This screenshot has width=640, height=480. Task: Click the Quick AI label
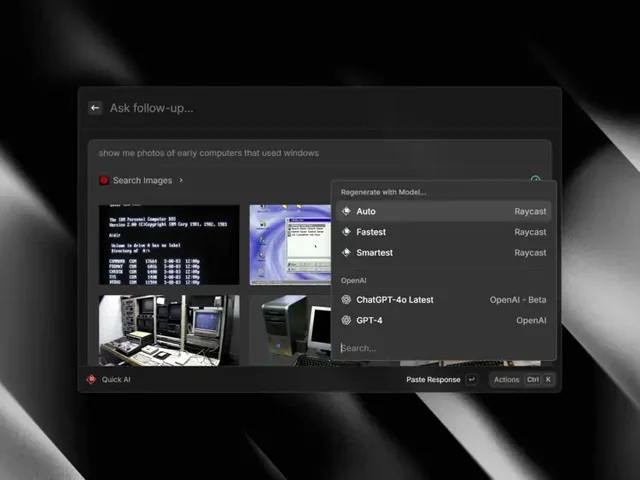116,380
